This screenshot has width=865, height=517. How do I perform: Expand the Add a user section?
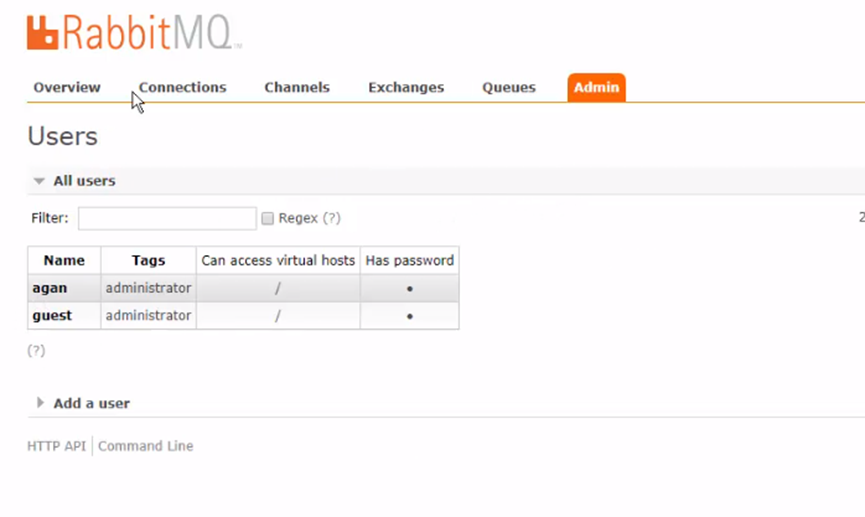tap(83, 403)
